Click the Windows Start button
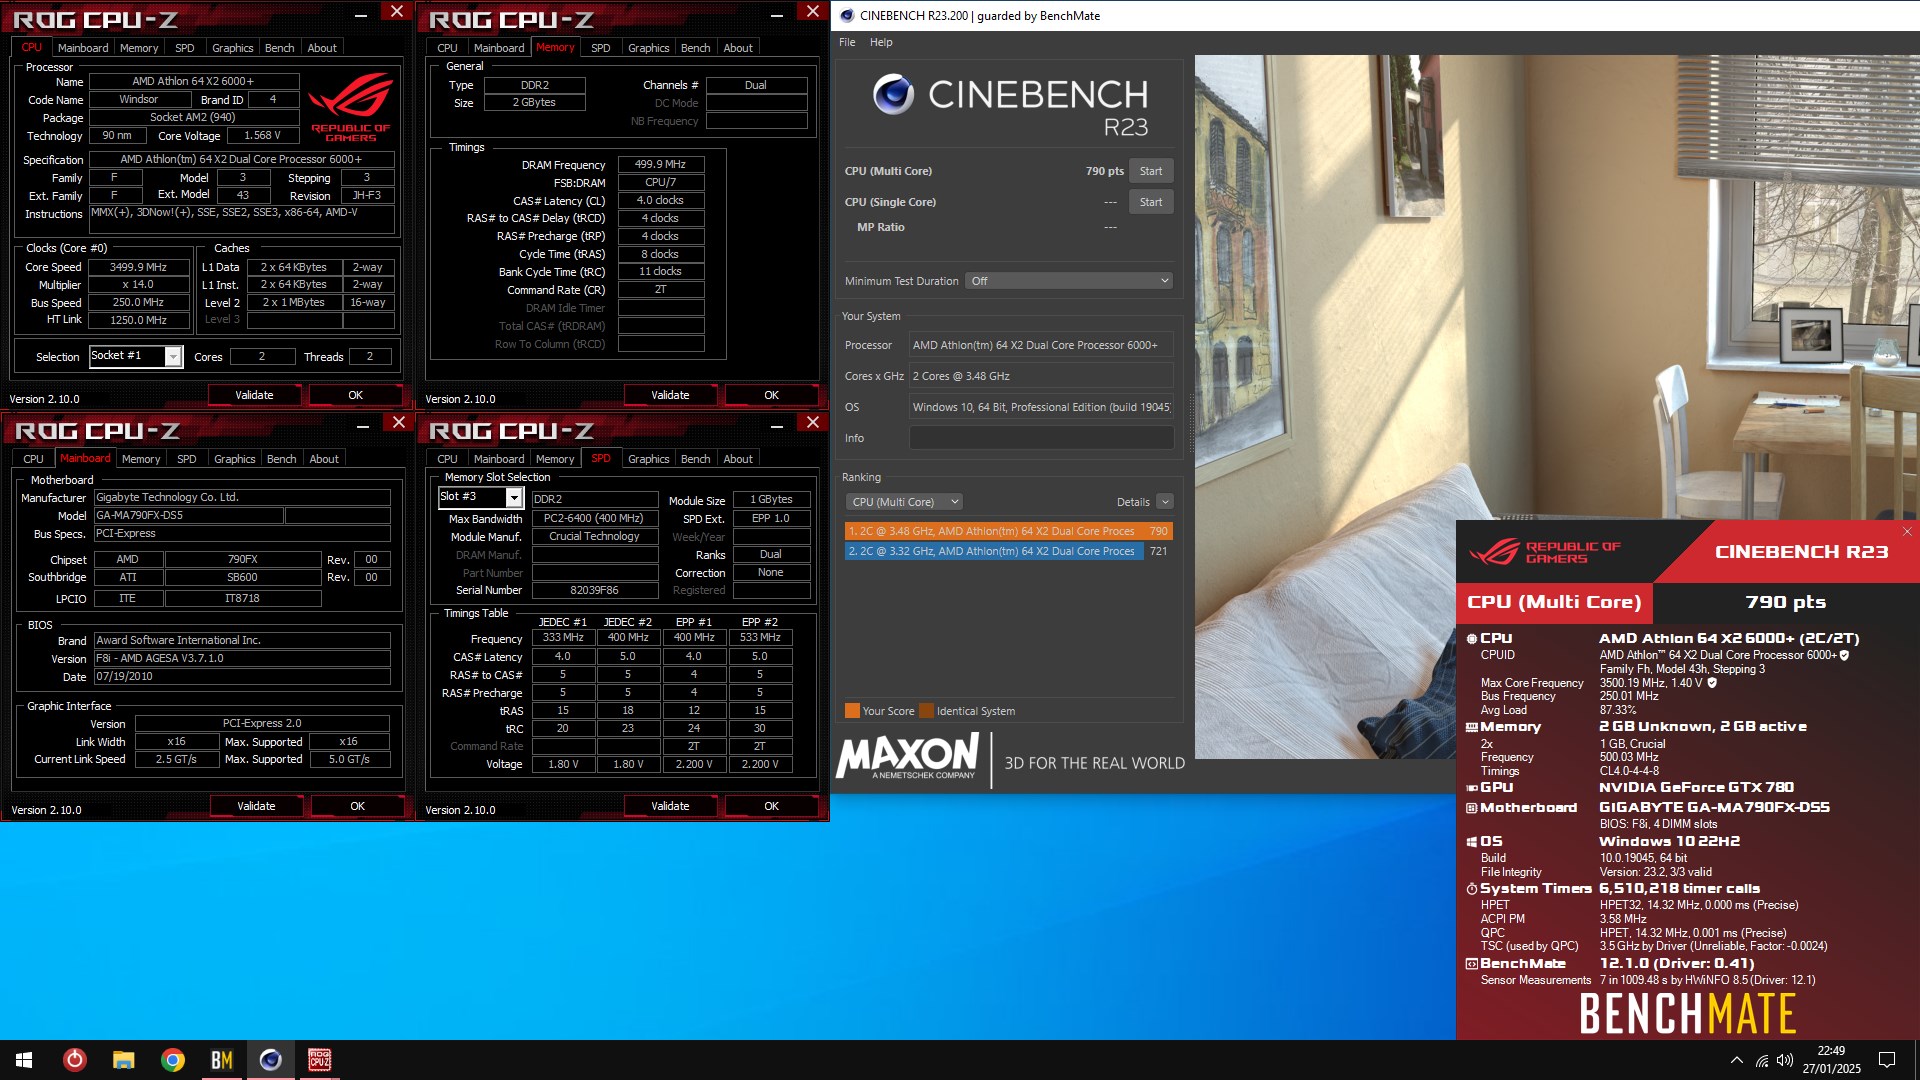Viewport: 1920px width, 1080px height. [24, 1060]
